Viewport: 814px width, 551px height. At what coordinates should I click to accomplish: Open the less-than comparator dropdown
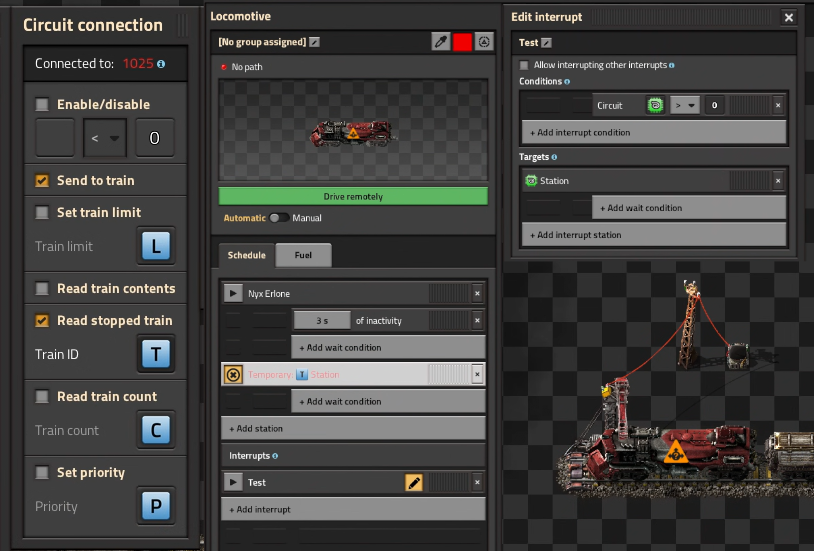point(104,138)
